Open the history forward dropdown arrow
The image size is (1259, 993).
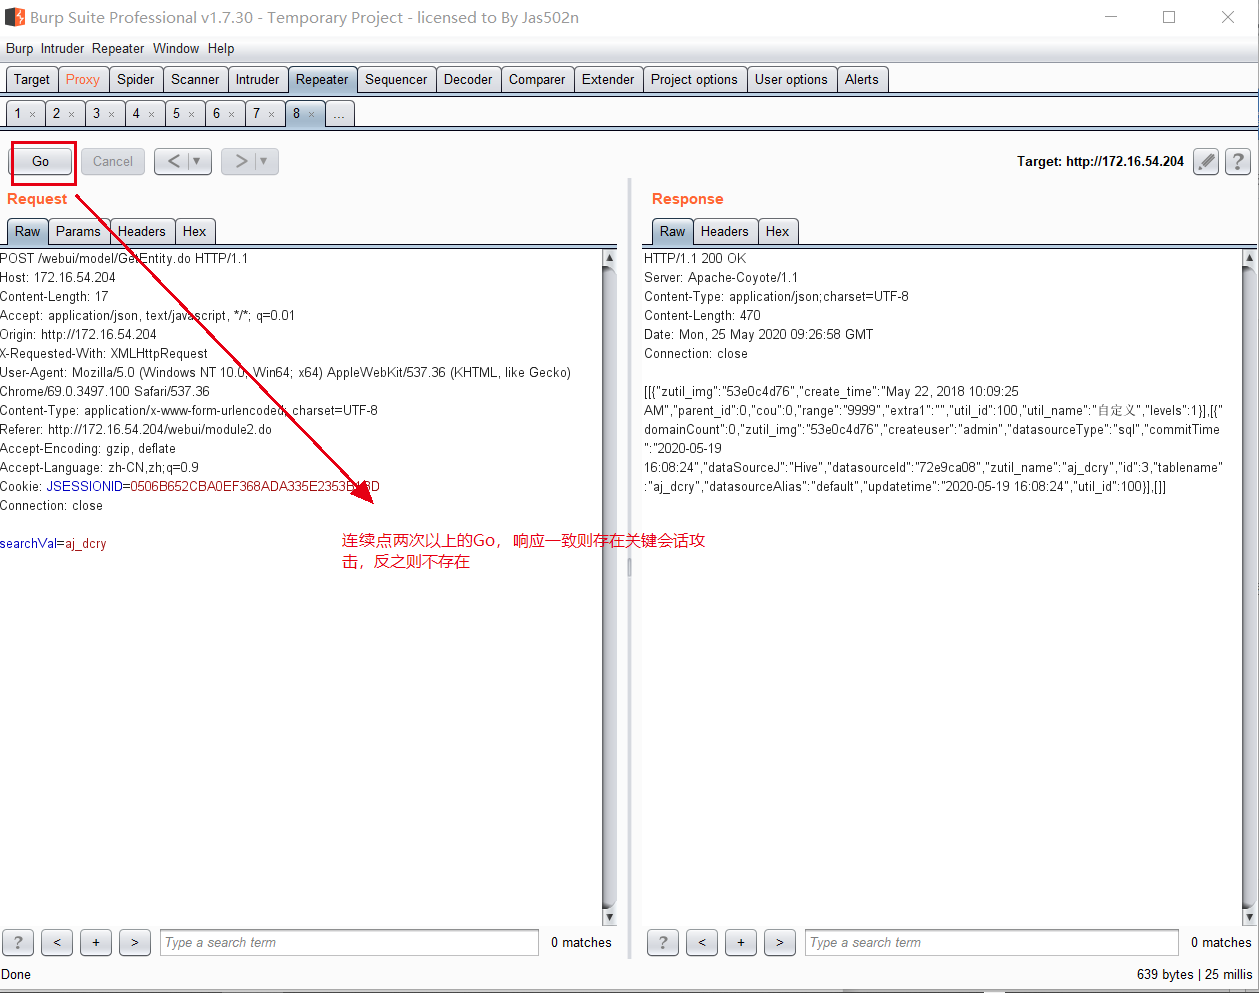[265, 161]
